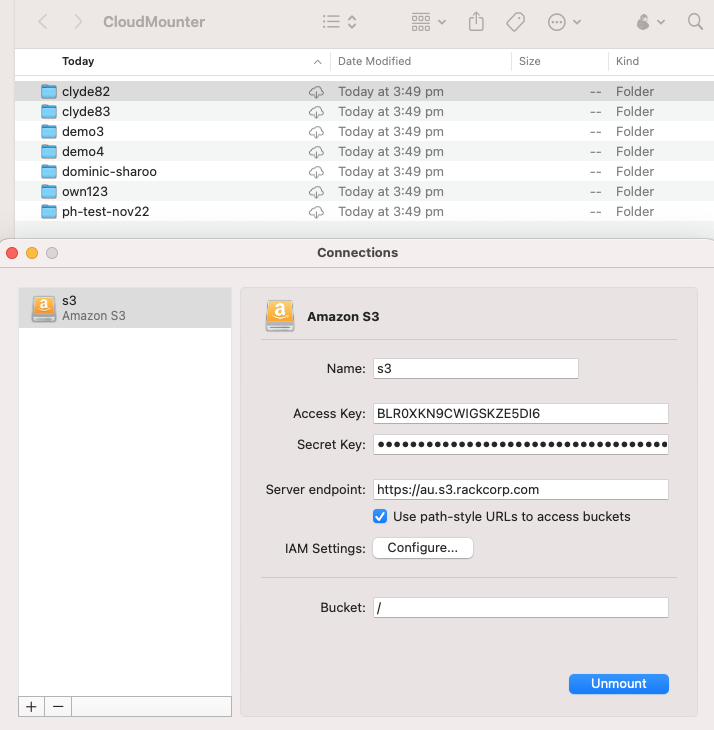Click the tag icon in the toolbar
The image size is (714, 730).
click(515, 22)
